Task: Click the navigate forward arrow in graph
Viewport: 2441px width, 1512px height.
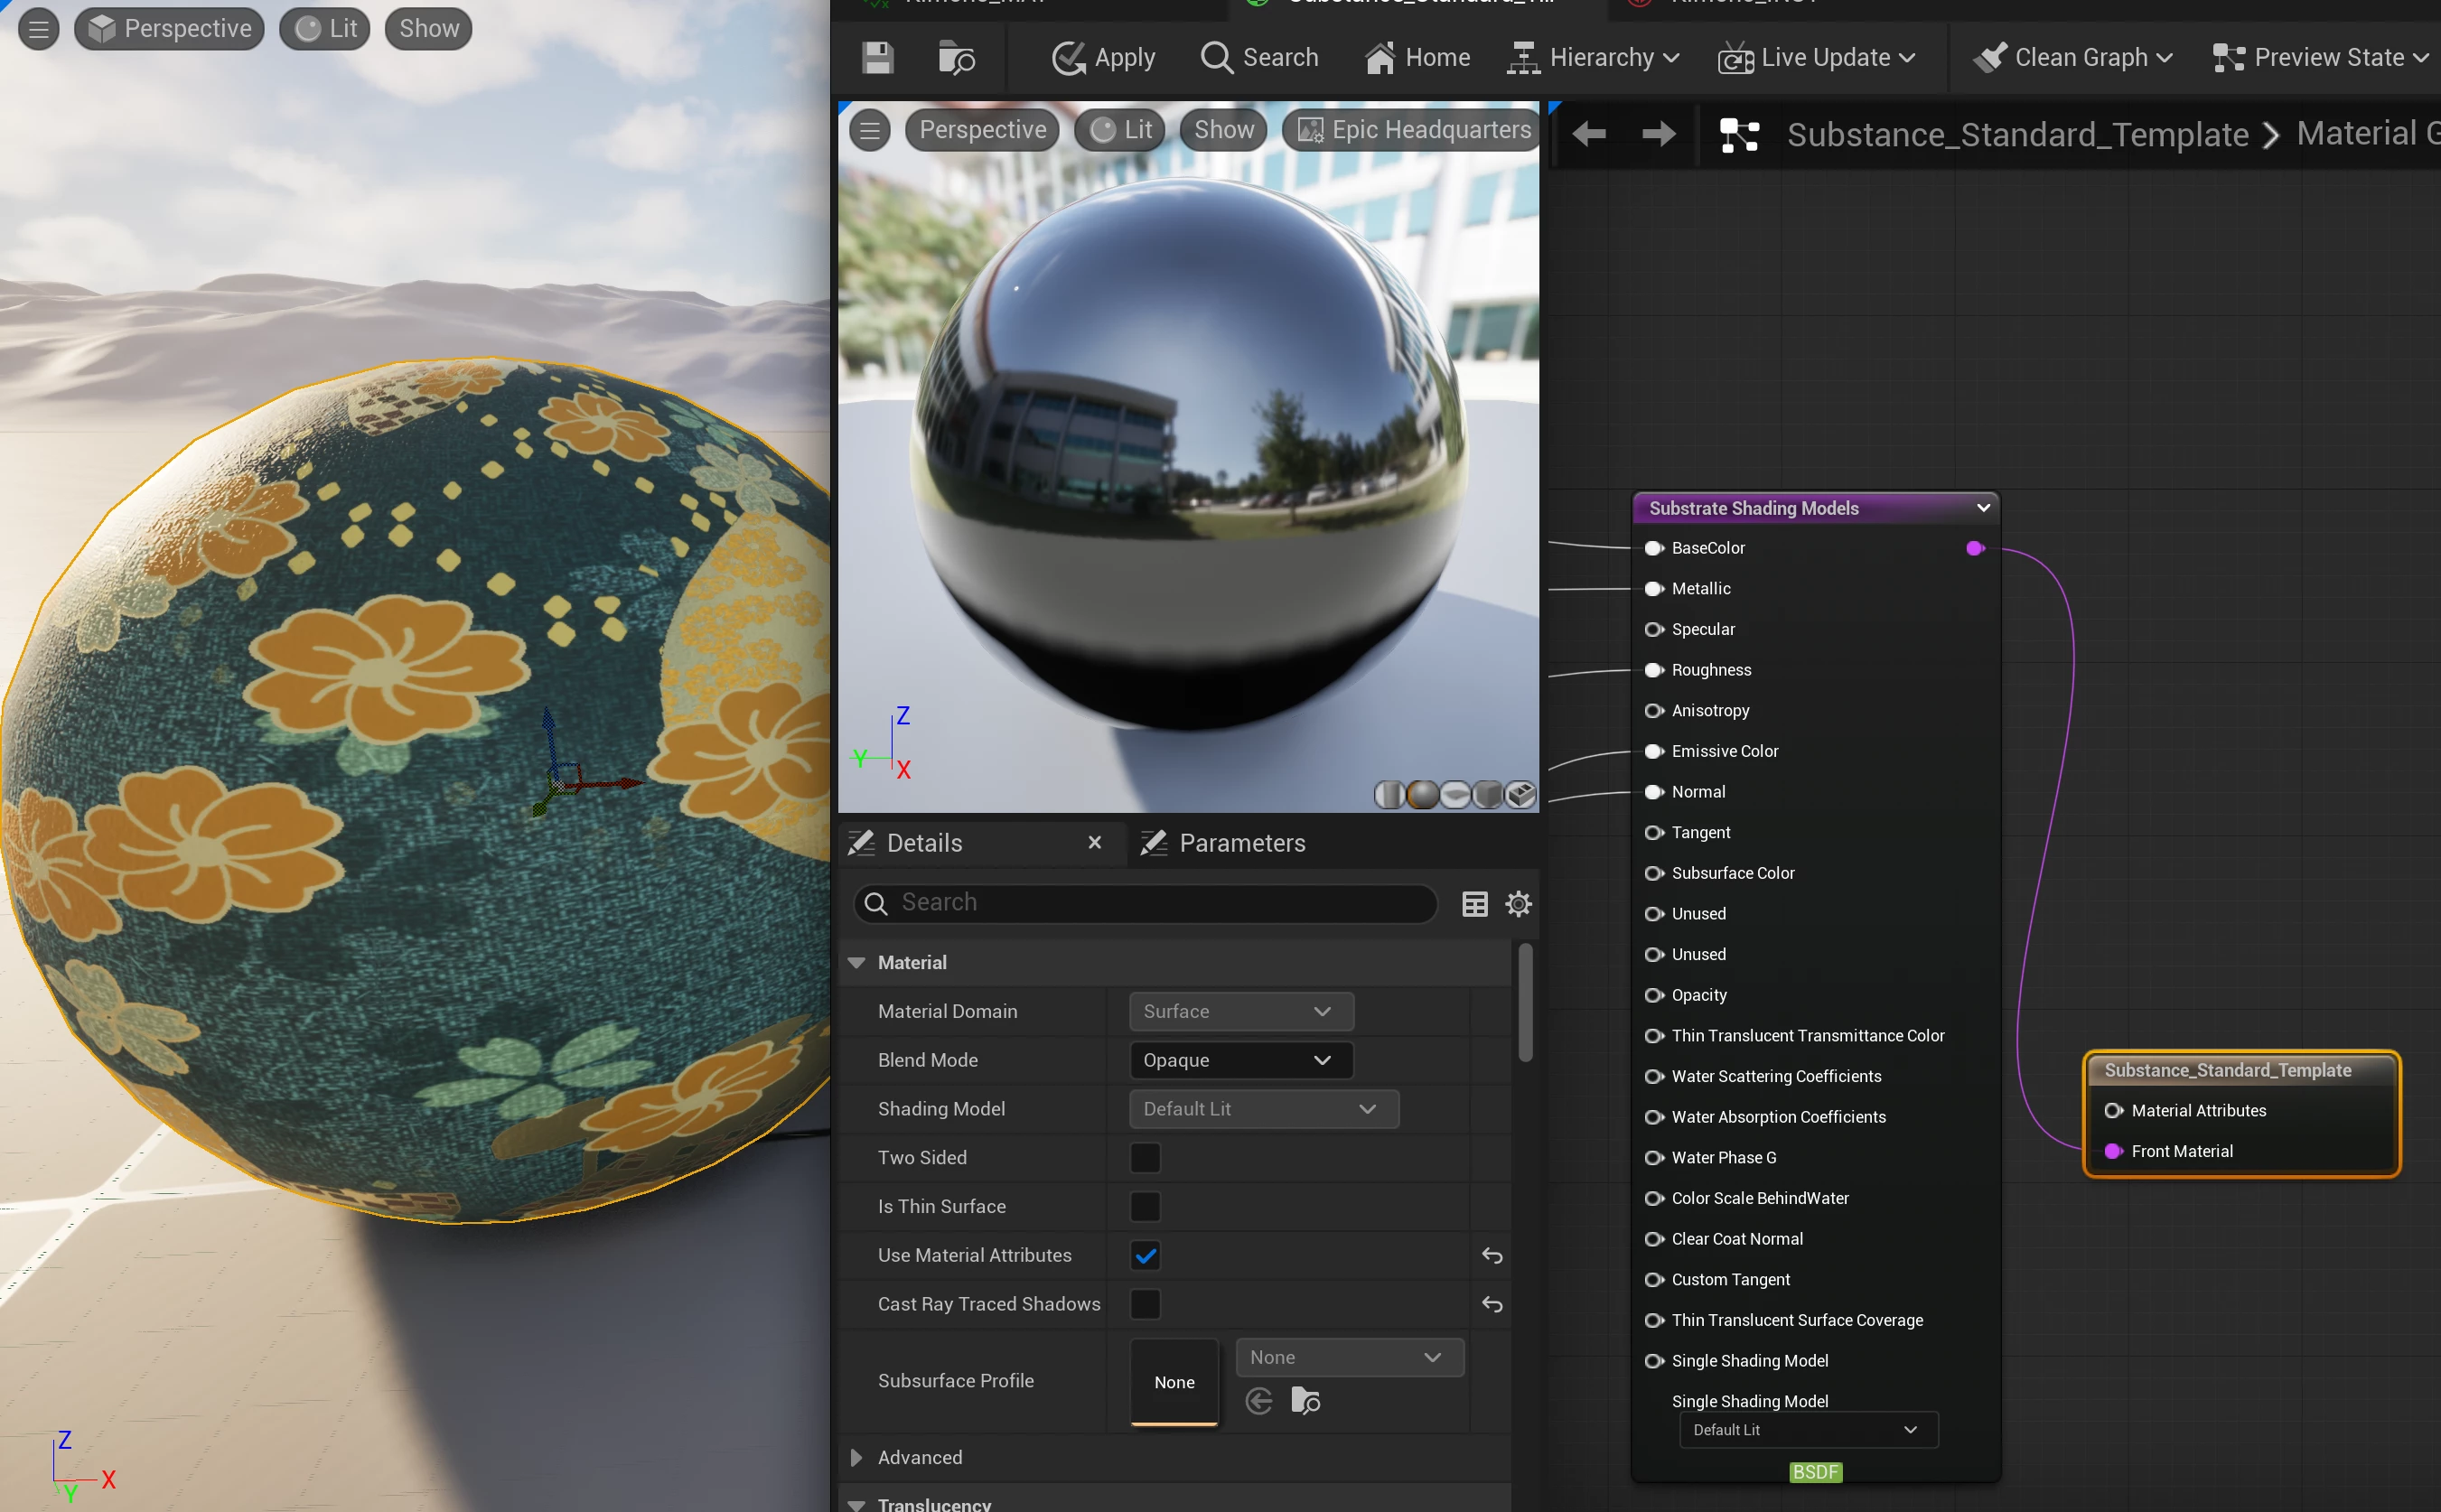Action: (1658, 133)
